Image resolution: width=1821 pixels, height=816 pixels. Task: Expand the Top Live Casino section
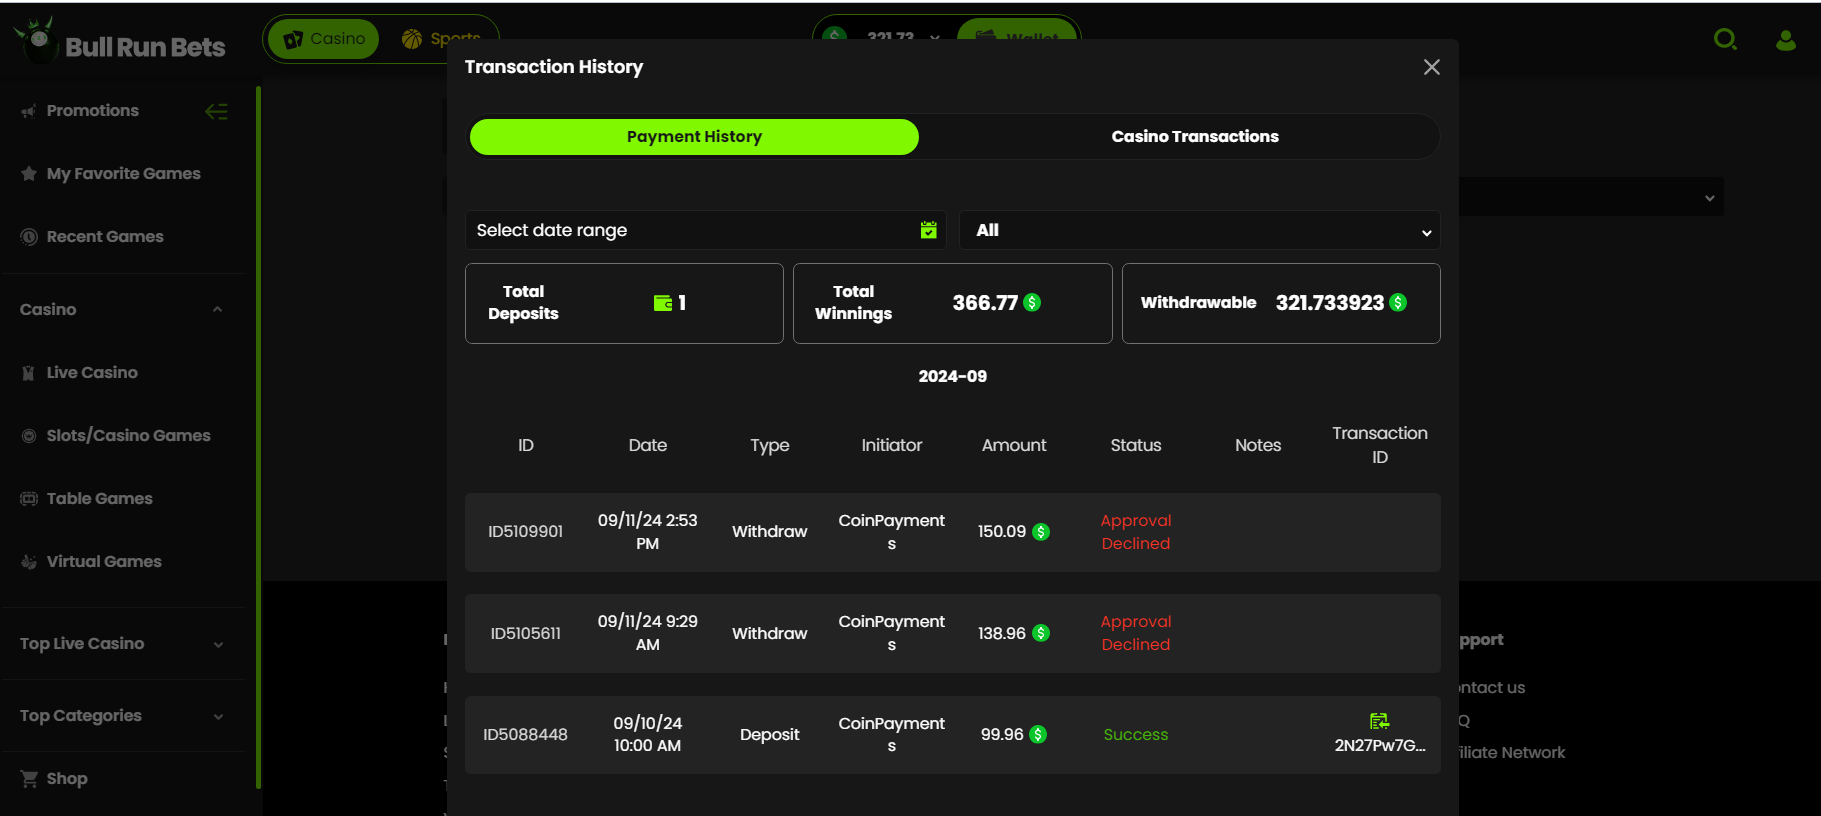pyautogui.click(x=121, y=643)
